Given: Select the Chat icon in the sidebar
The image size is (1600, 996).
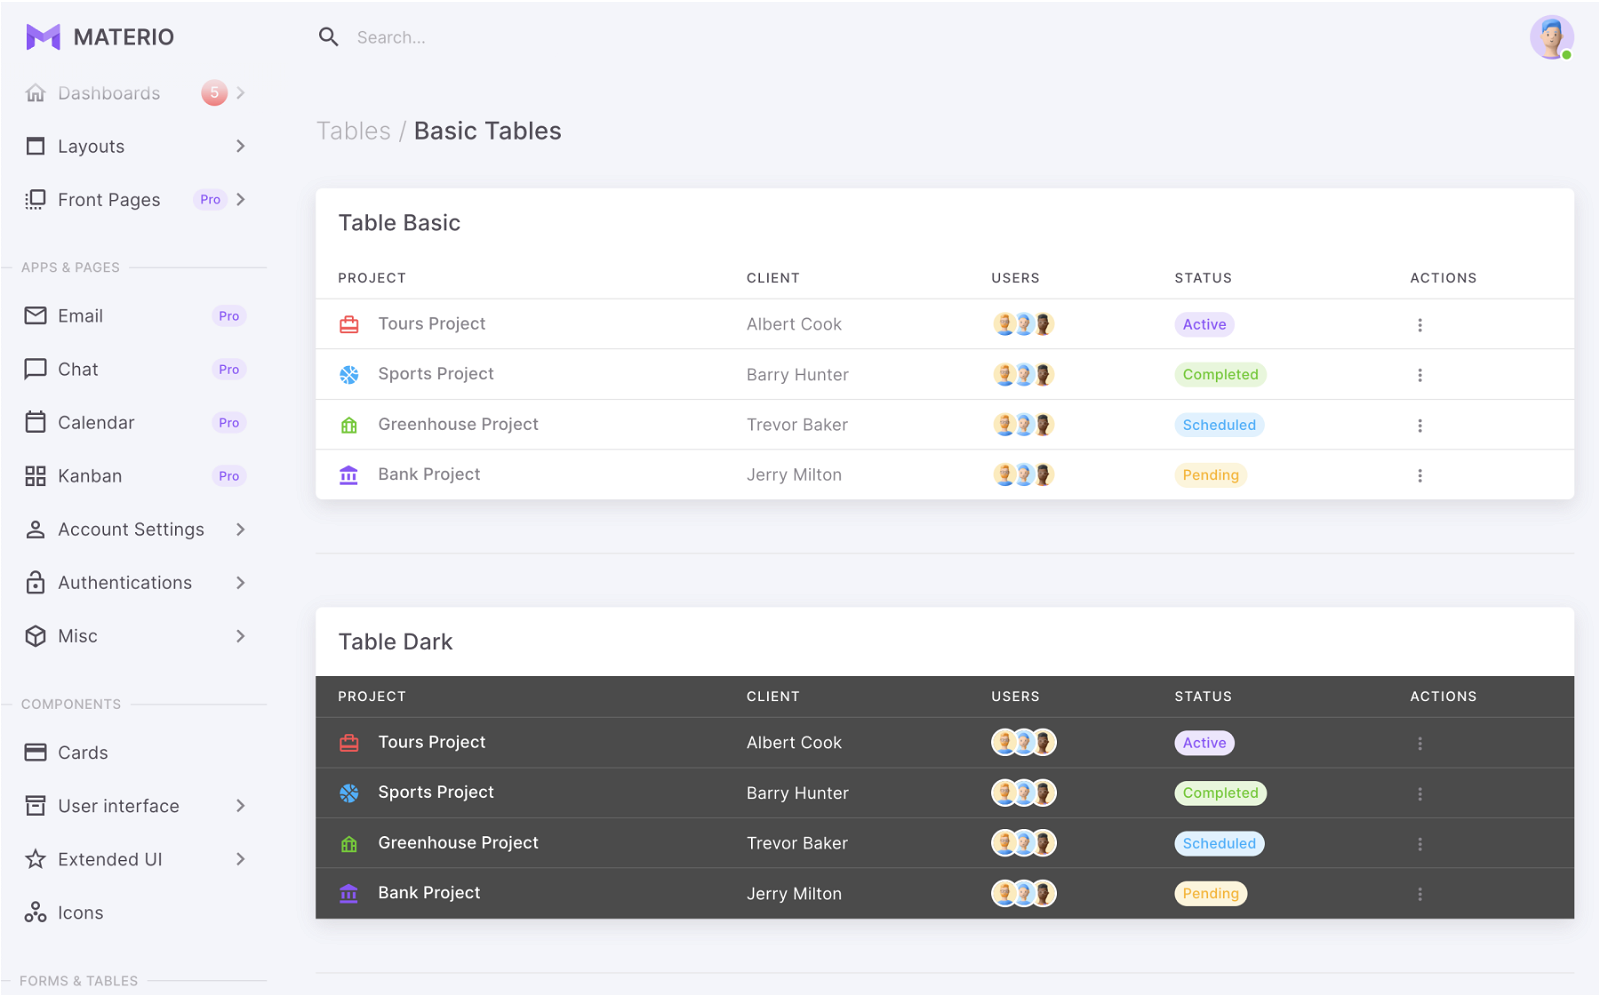Looking at the screenshot, I should tap(36, 369).
